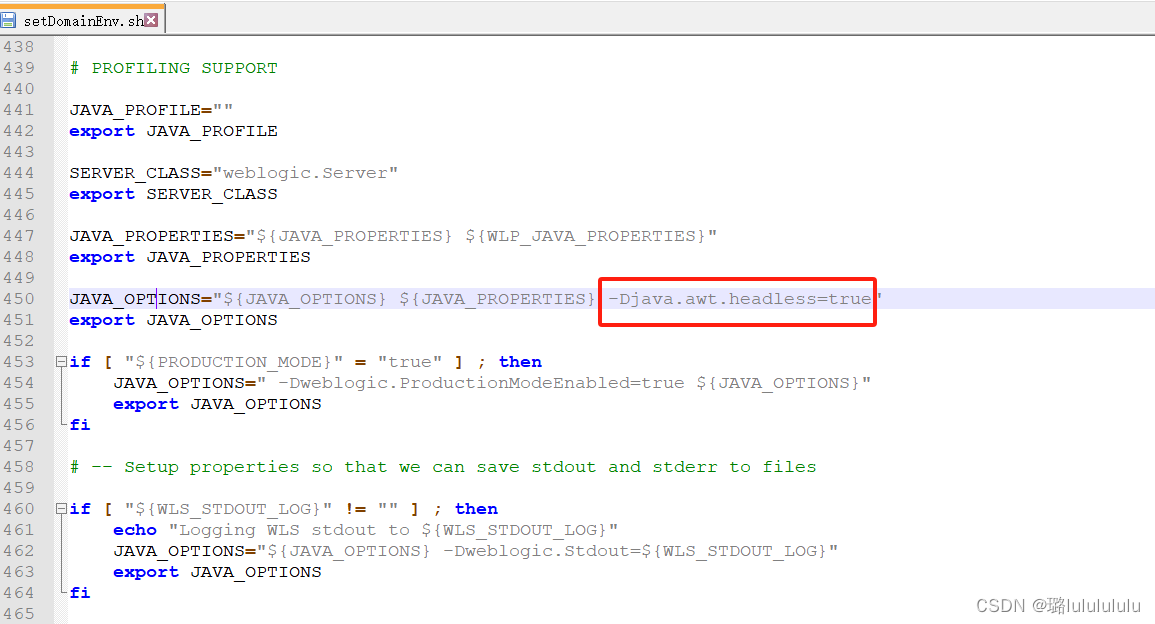Click ${WLP_JAVA_PROPERTIES} variable text

pos(586,236)
